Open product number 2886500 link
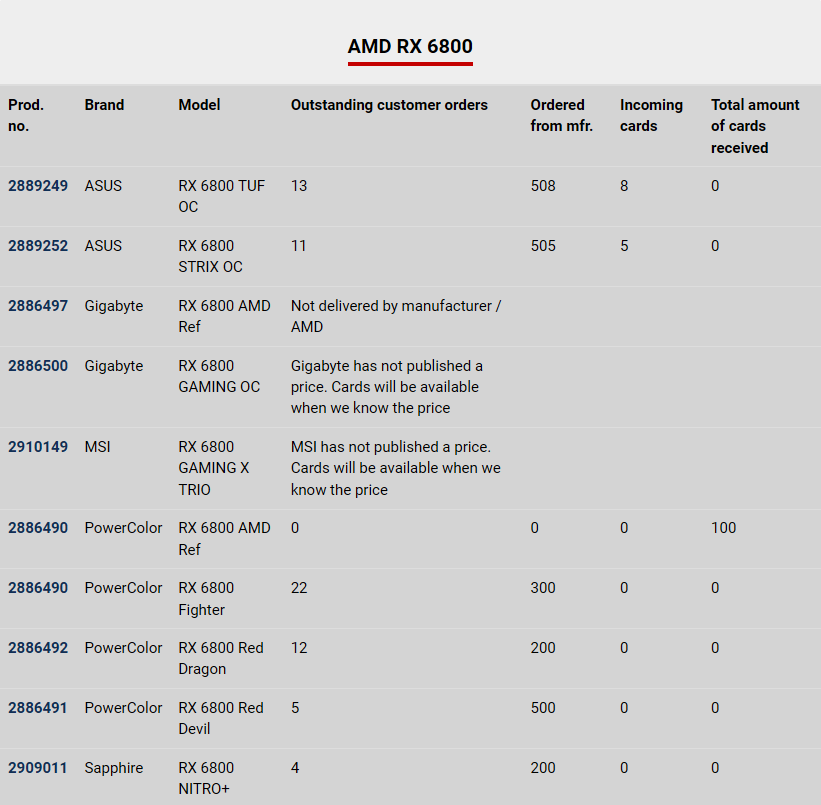821x805 pixels. 38,366
